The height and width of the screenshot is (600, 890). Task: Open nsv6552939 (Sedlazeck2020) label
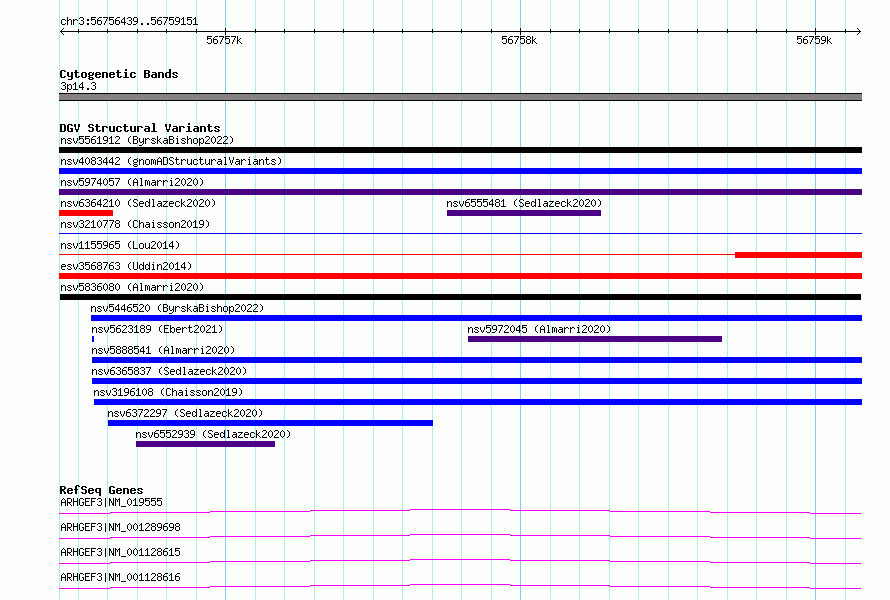click(213, 434)
